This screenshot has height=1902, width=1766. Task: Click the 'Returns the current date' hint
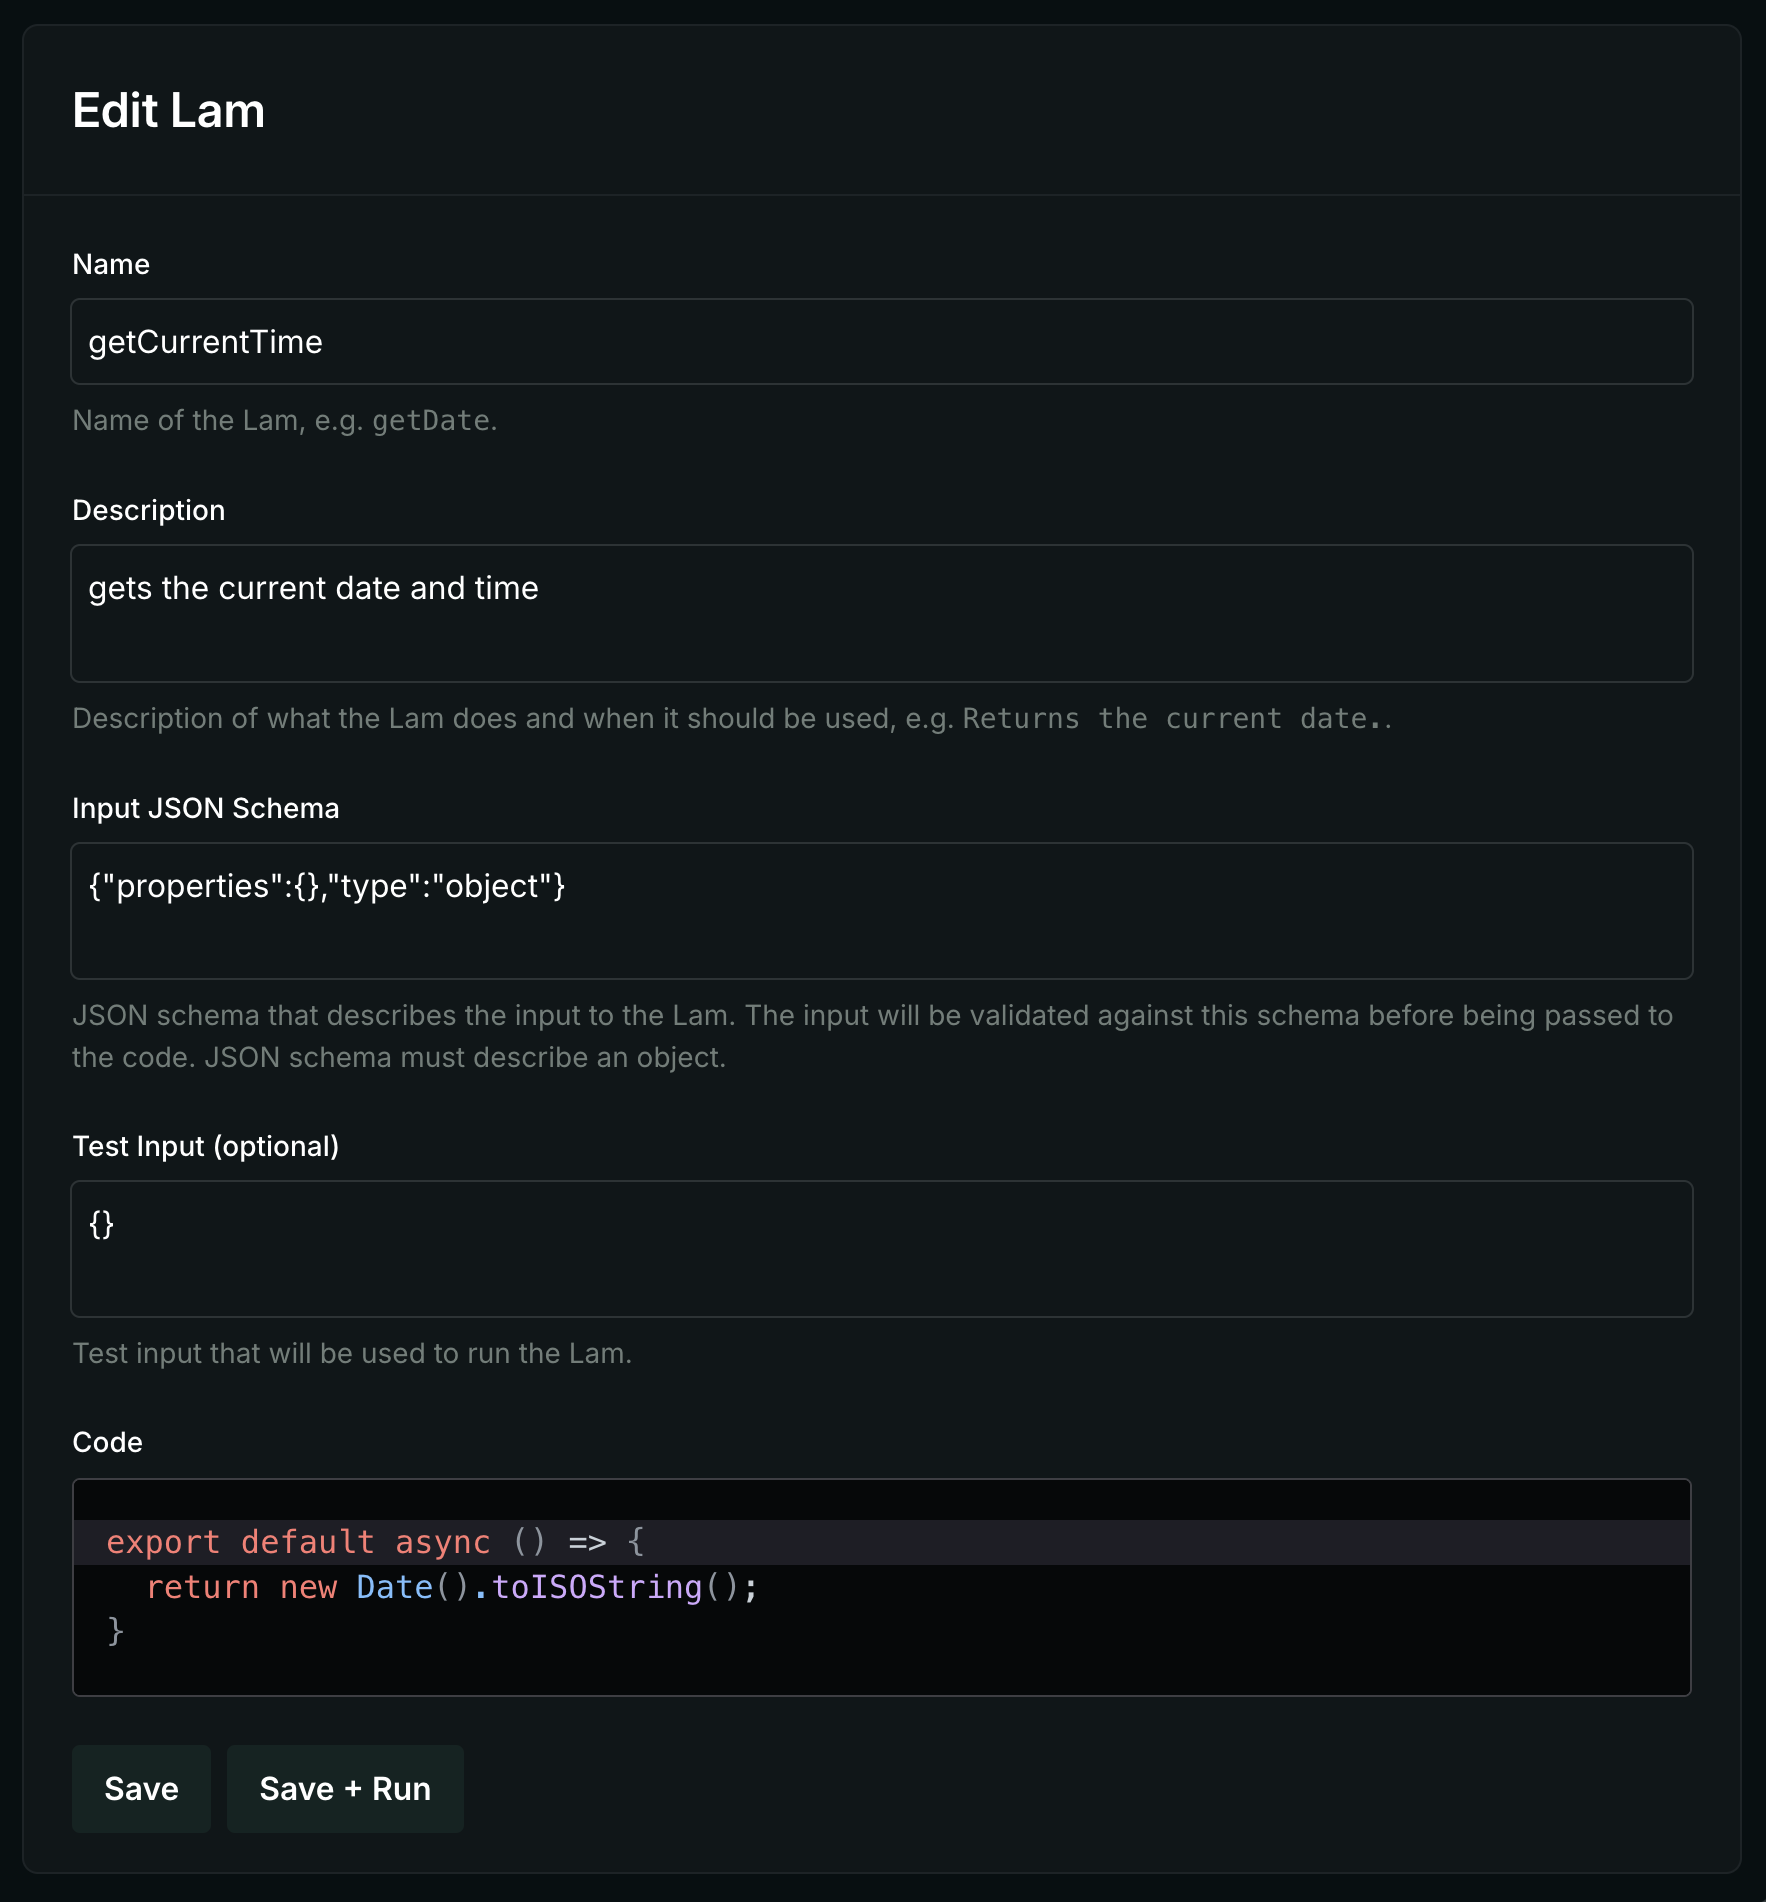[1176, 719]
